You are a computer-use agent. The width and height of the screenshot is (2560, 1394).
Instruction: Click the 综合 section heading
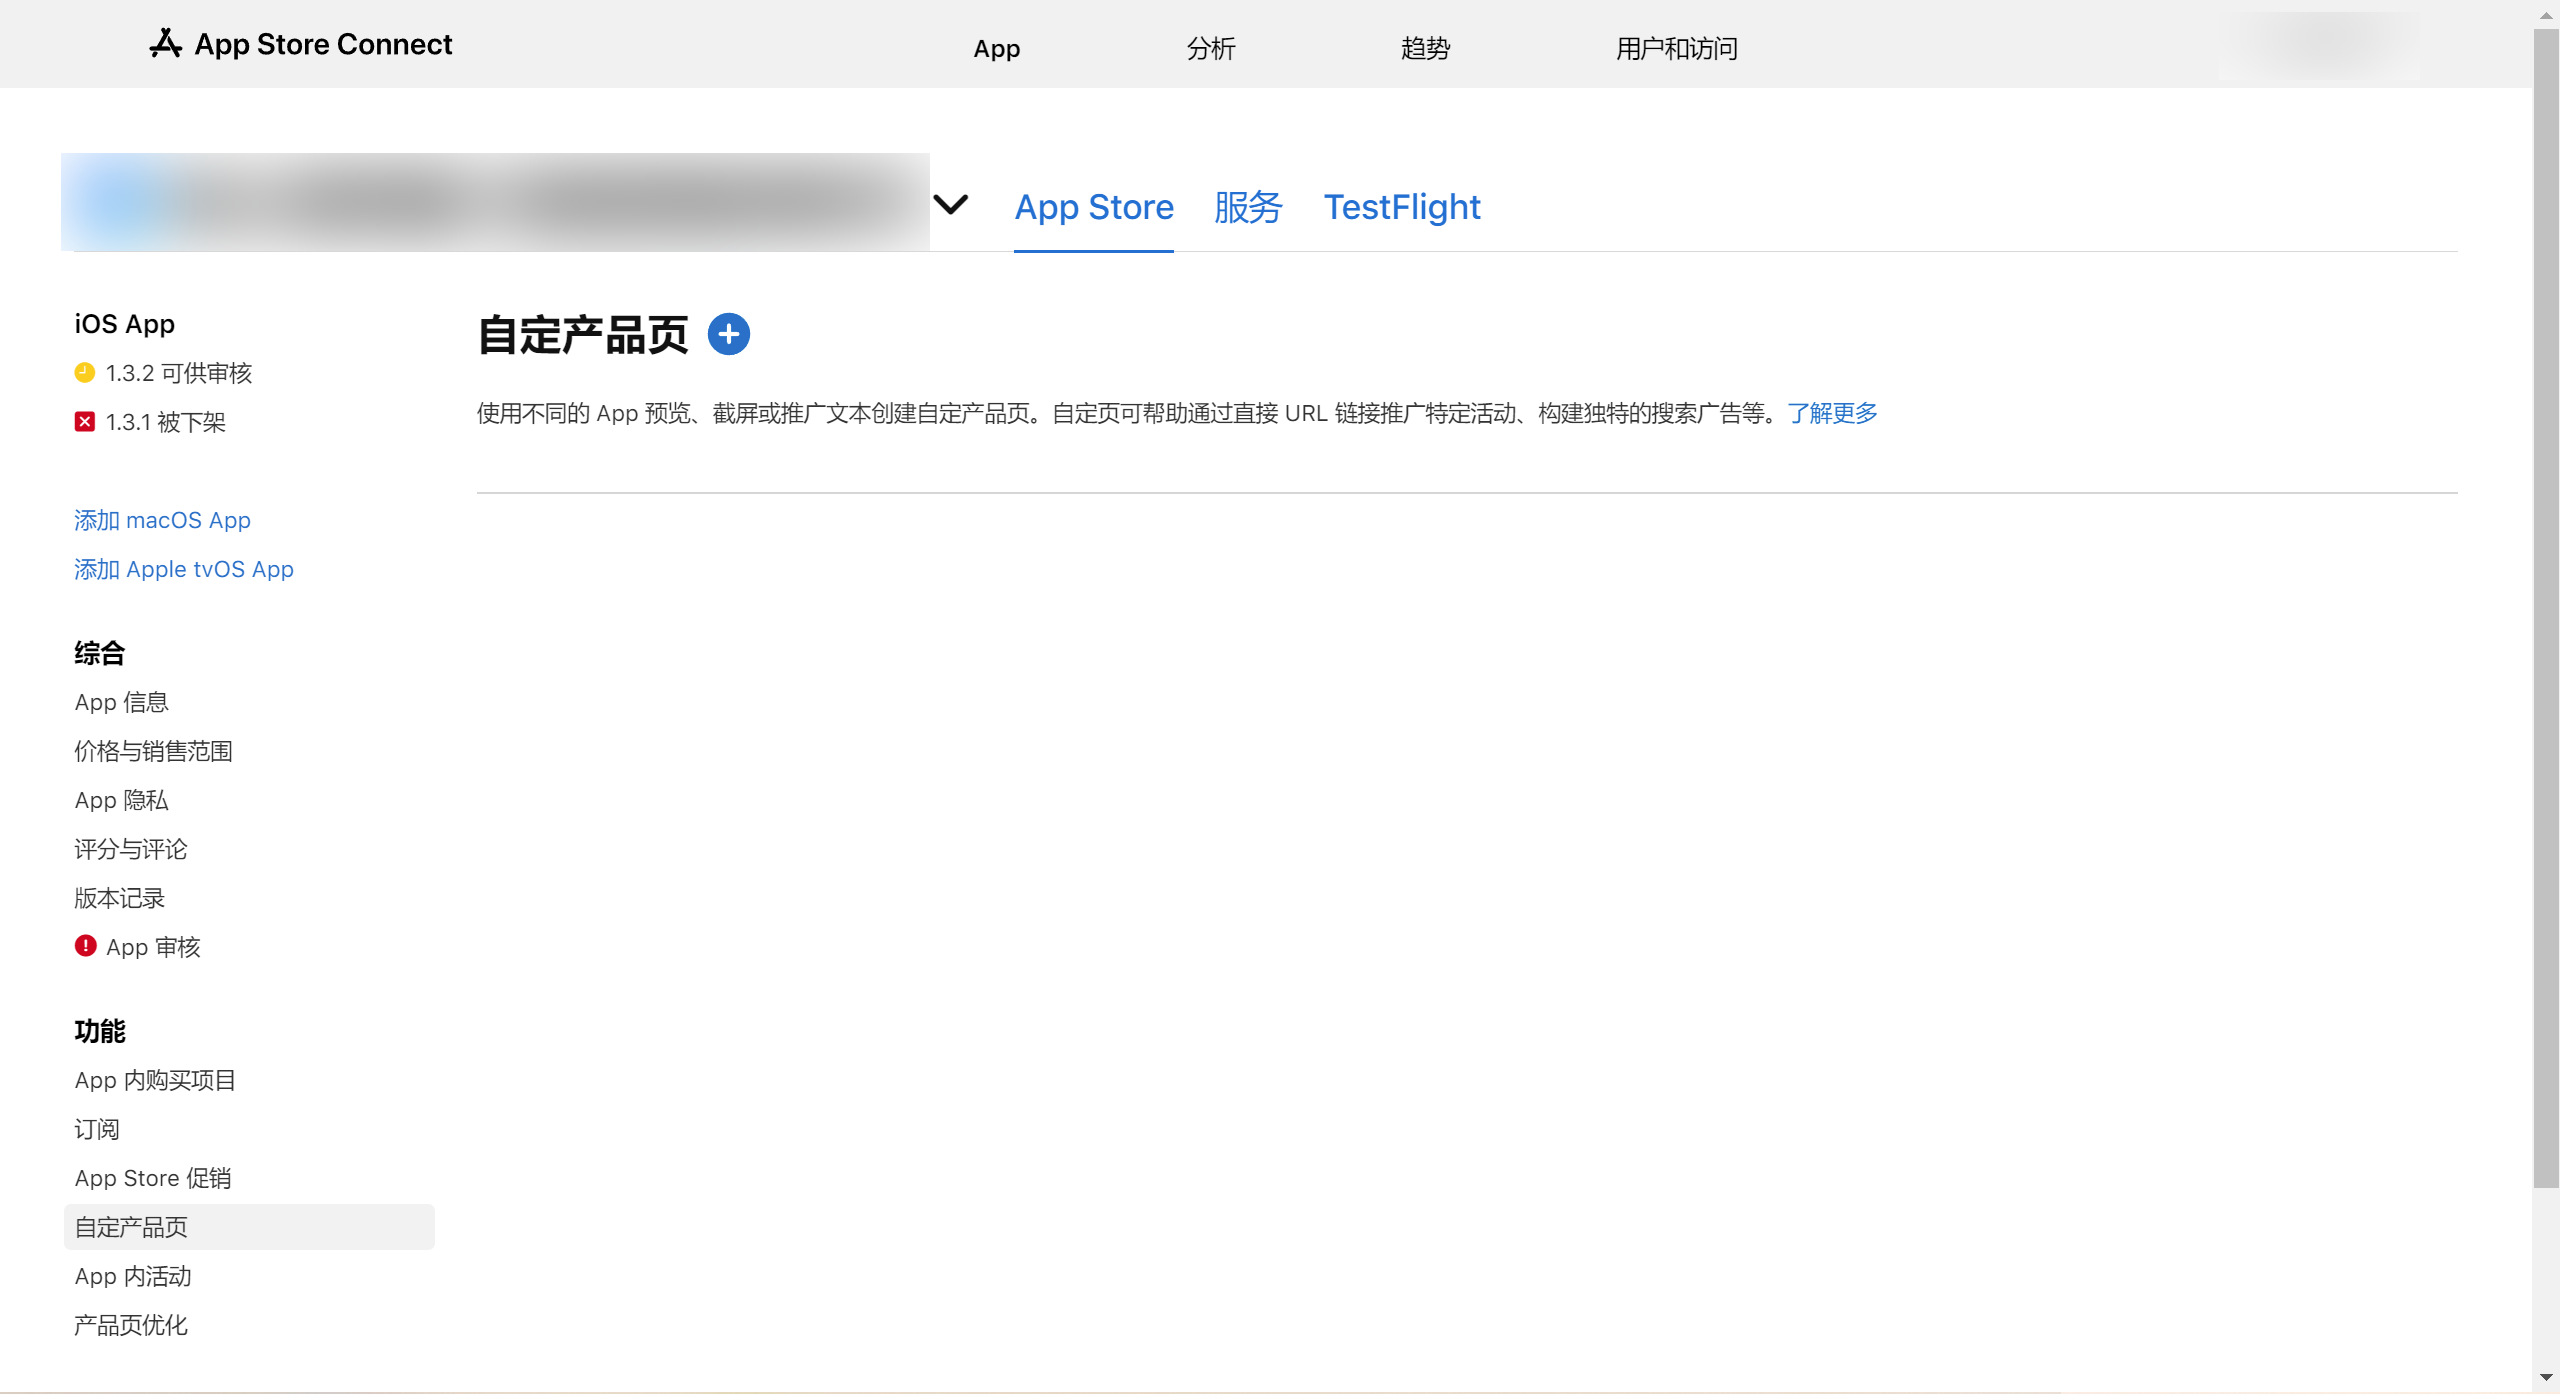click(x=99, y=653)
